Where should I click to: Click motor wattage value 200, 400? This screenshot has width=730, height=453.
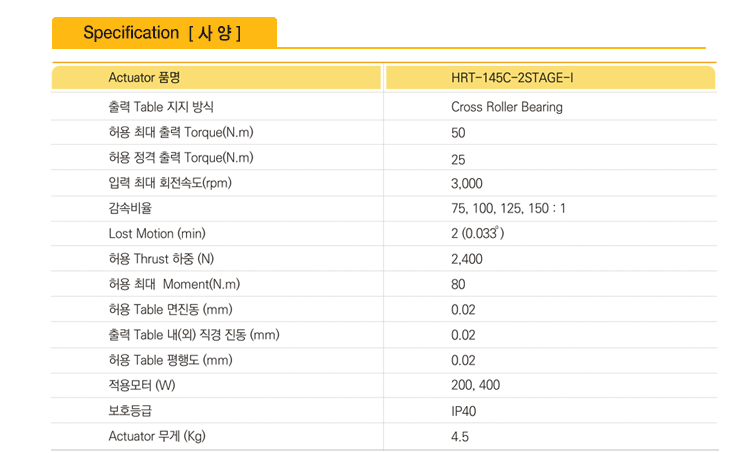click(475, 385)
